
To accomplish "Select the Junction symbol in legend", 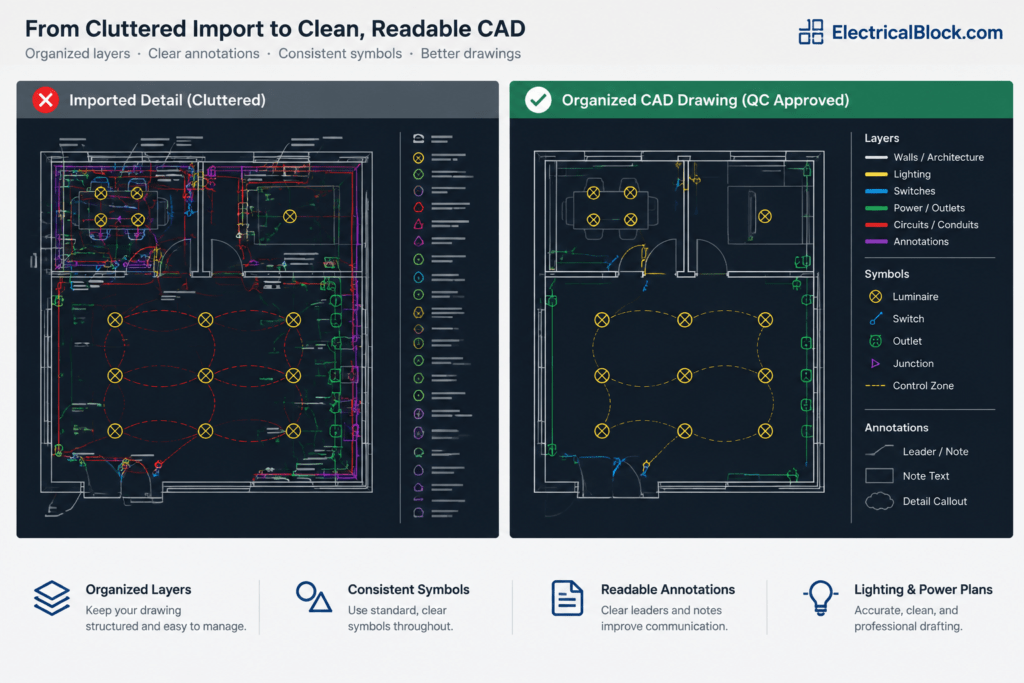I will 876,363.
